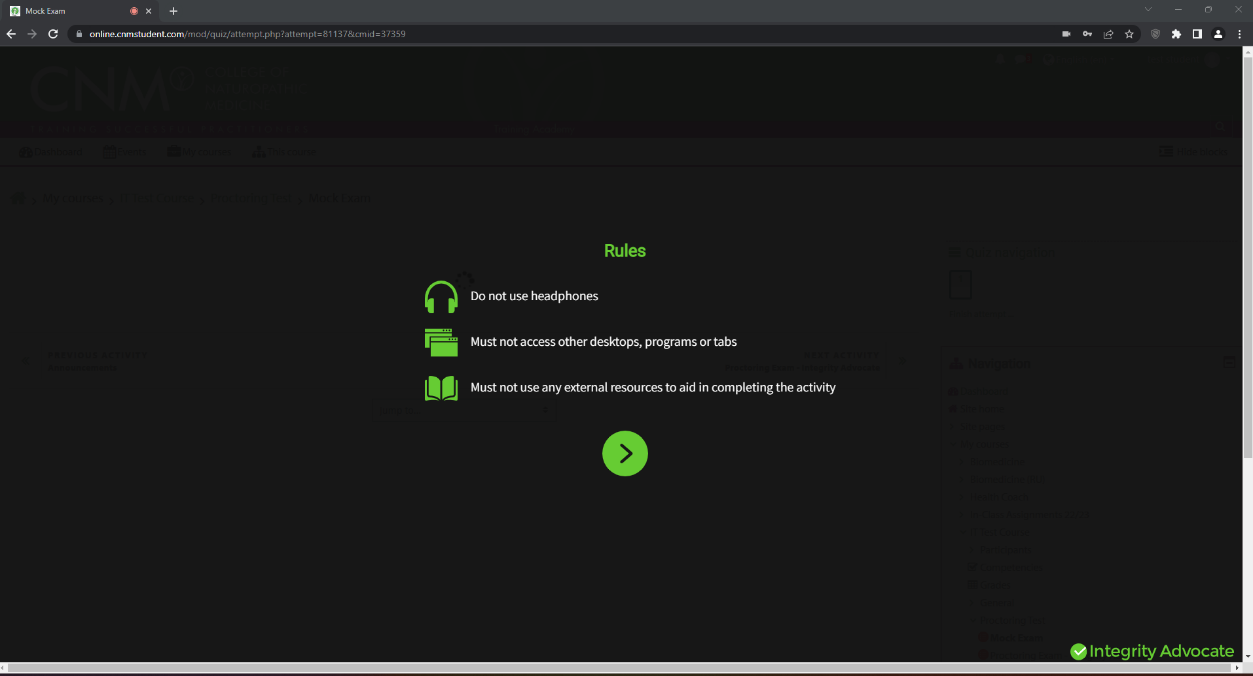Click the home icon in the breadcrumb trail
Viewport: 1253px width, 676px height.
[x=17, y=197]
